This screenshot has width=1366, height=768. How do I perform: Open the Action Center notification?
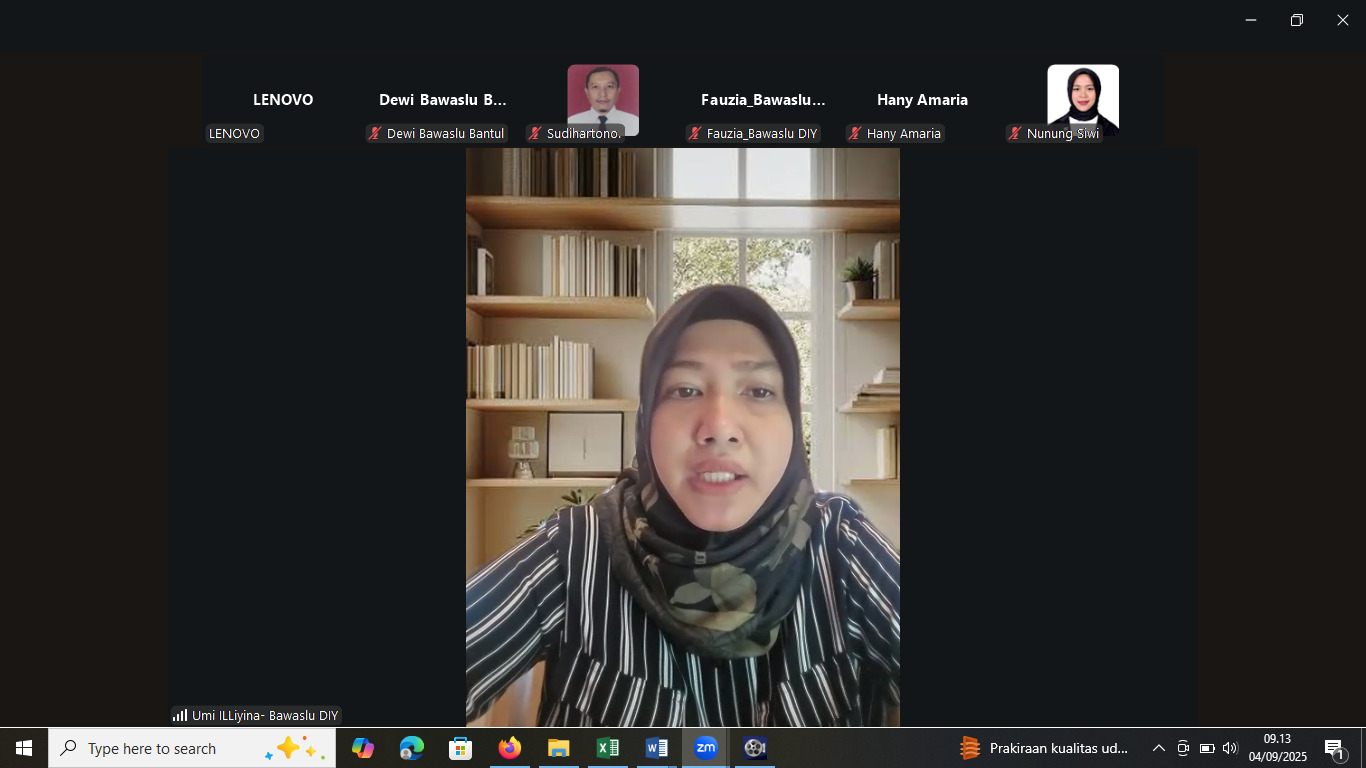click(1334, 748)
